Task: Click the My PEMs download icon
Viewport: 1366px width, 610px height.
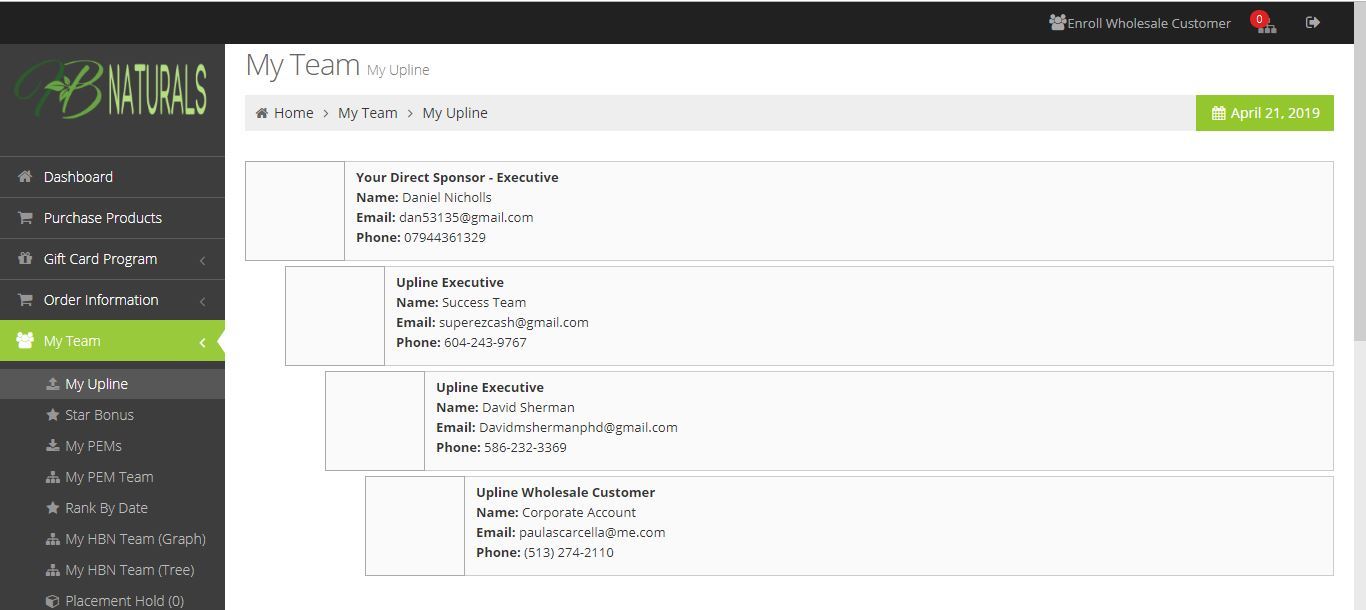Action: click(53, 446)
